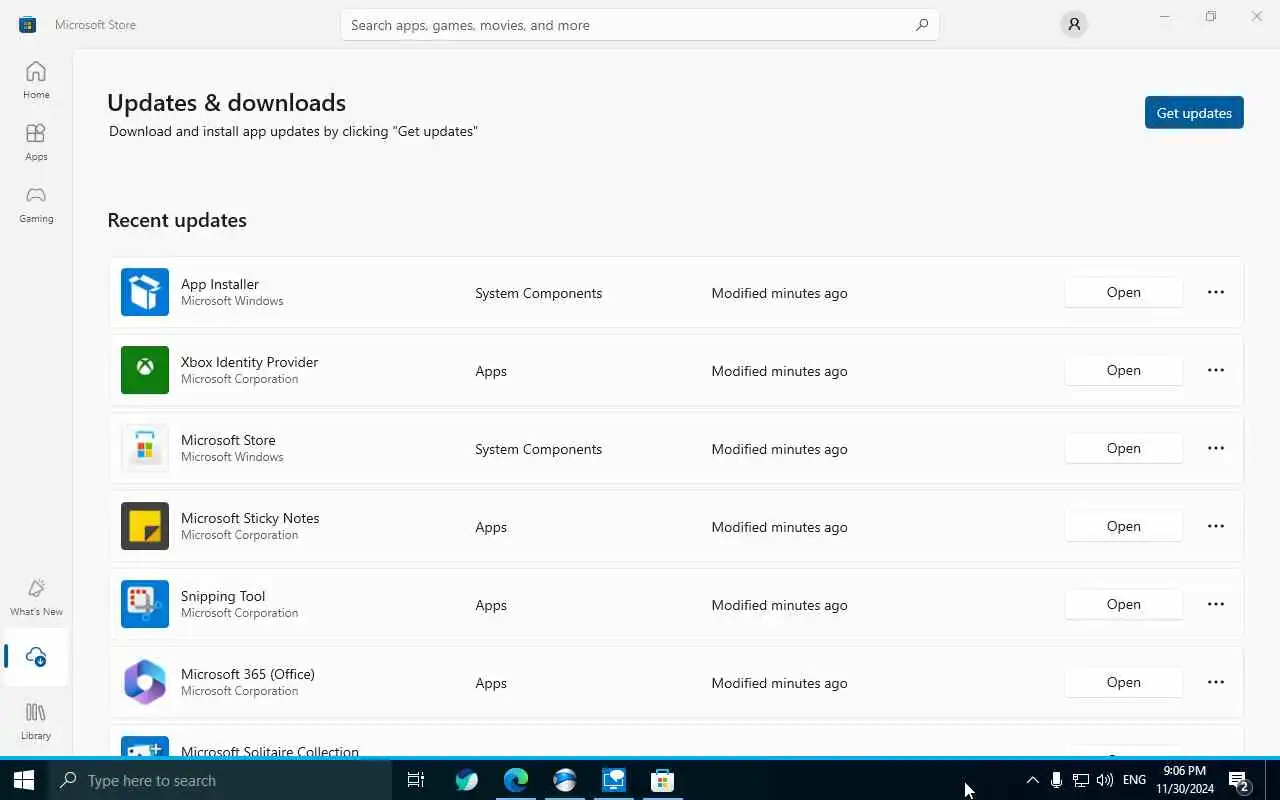
Task: Select the Downloads cloud icon in sidebar
Action: pos(36,657)
